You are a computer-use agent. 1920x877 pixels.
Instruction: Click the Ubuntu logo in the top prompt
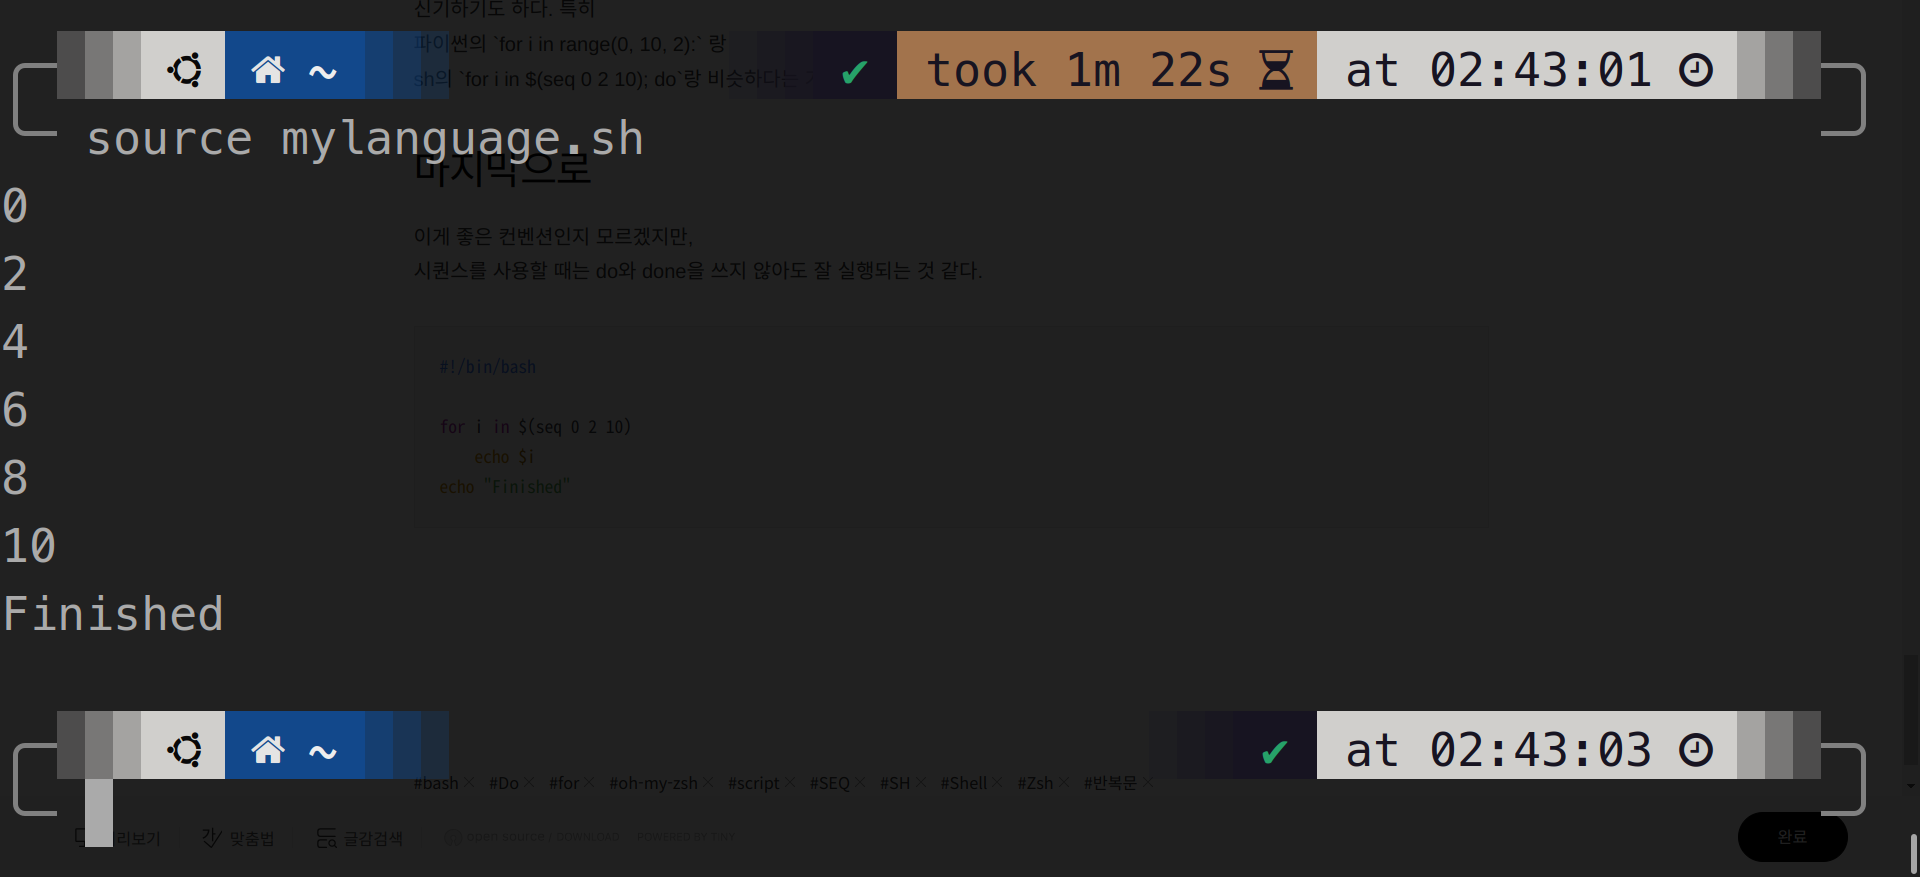(184, 70)
